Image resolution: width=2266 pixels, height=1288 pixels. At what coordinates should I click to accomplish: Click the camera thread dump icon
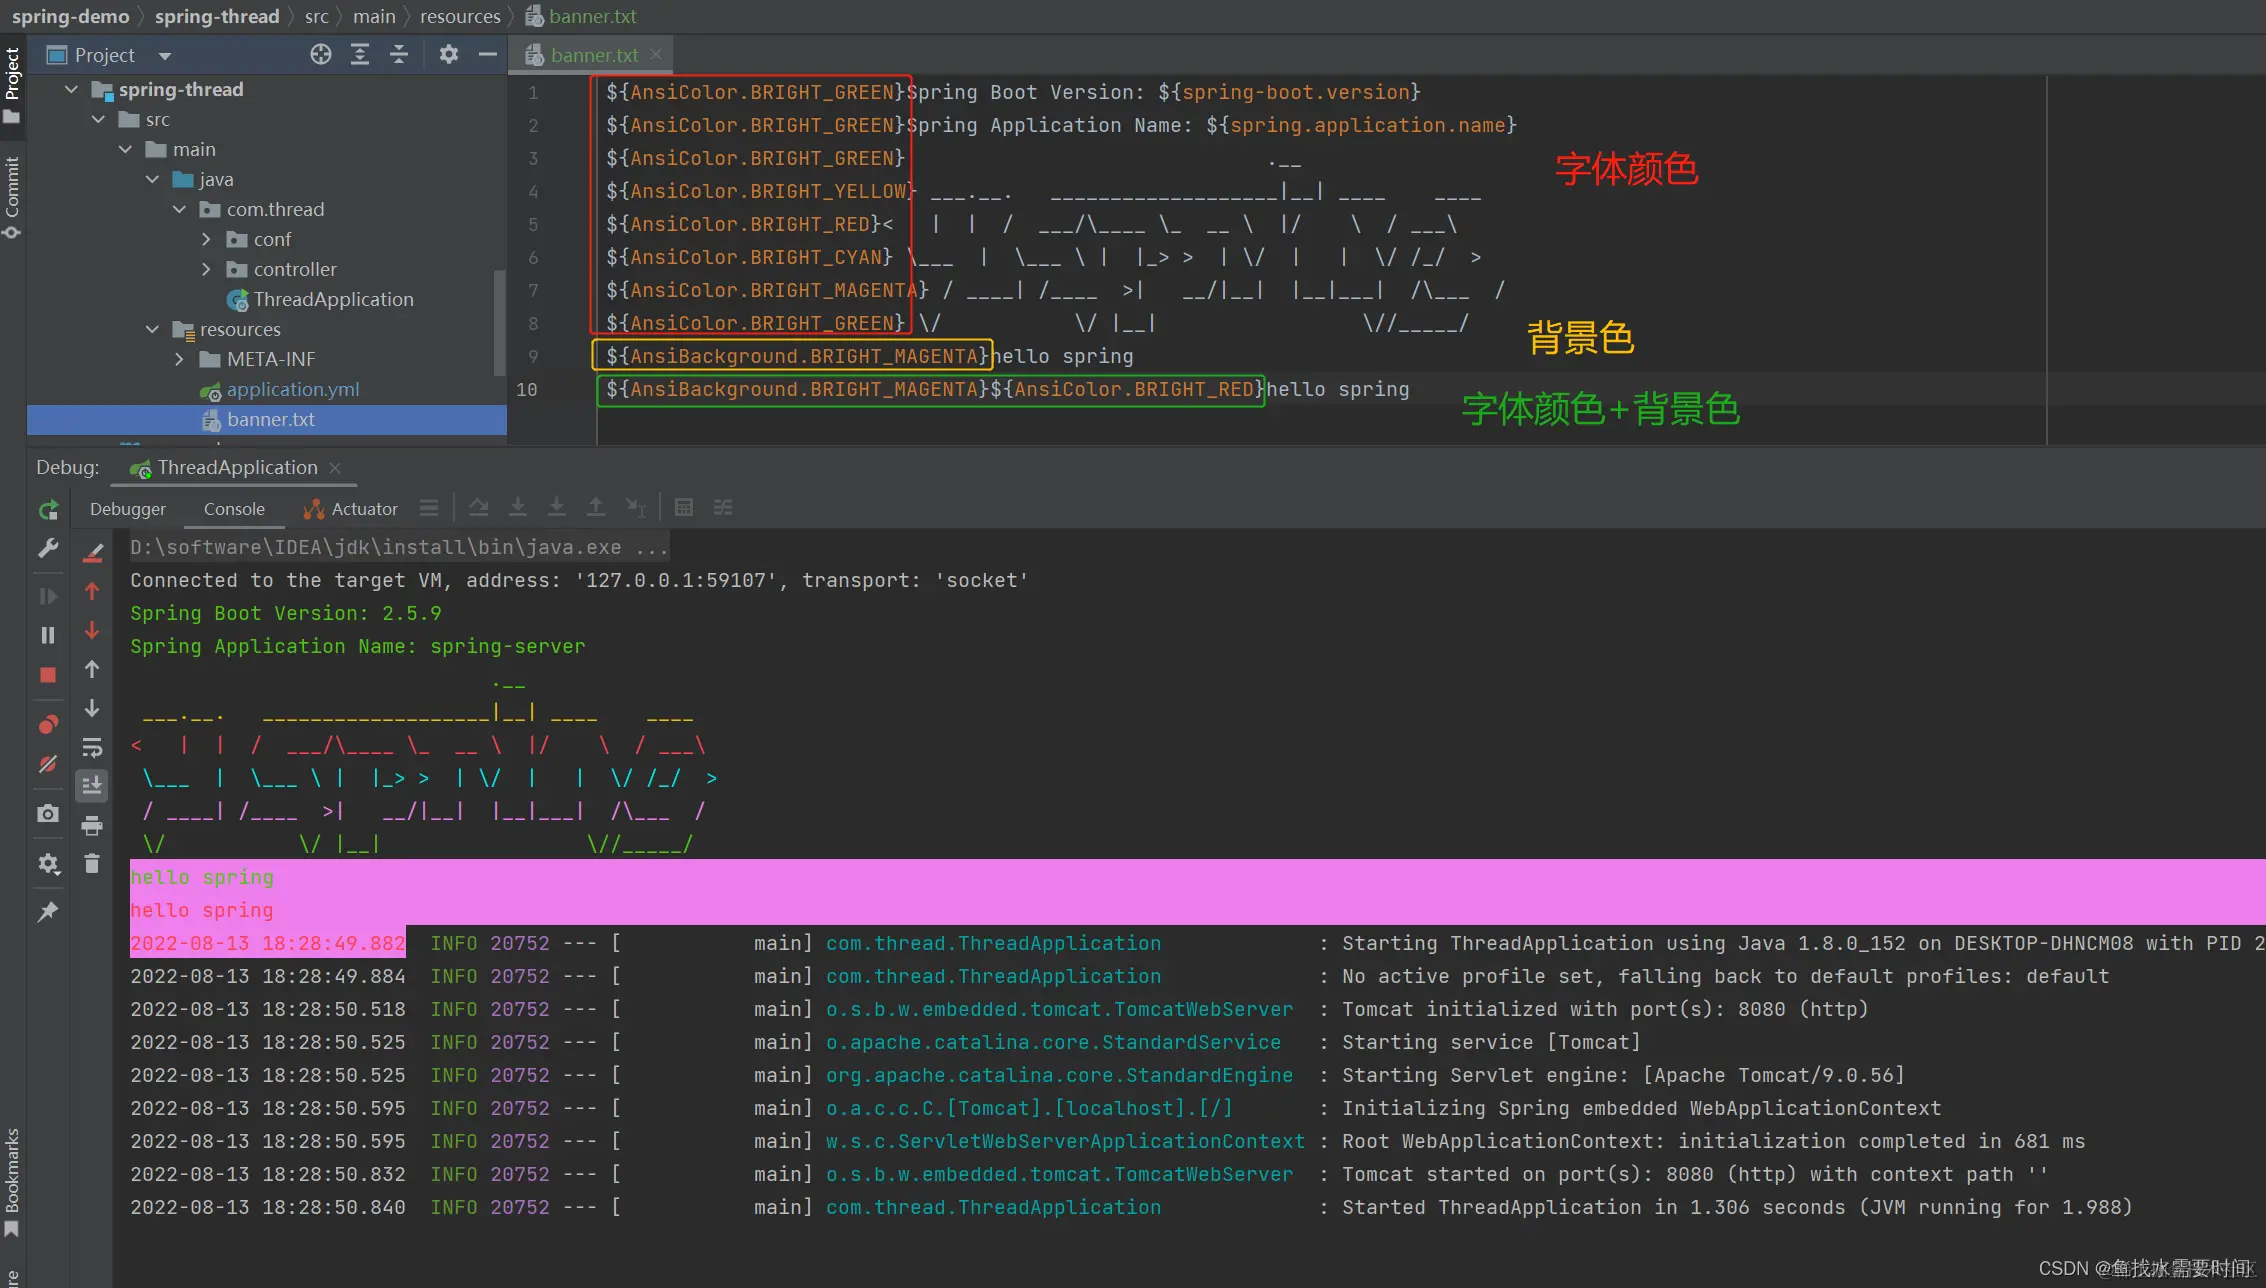48,814
